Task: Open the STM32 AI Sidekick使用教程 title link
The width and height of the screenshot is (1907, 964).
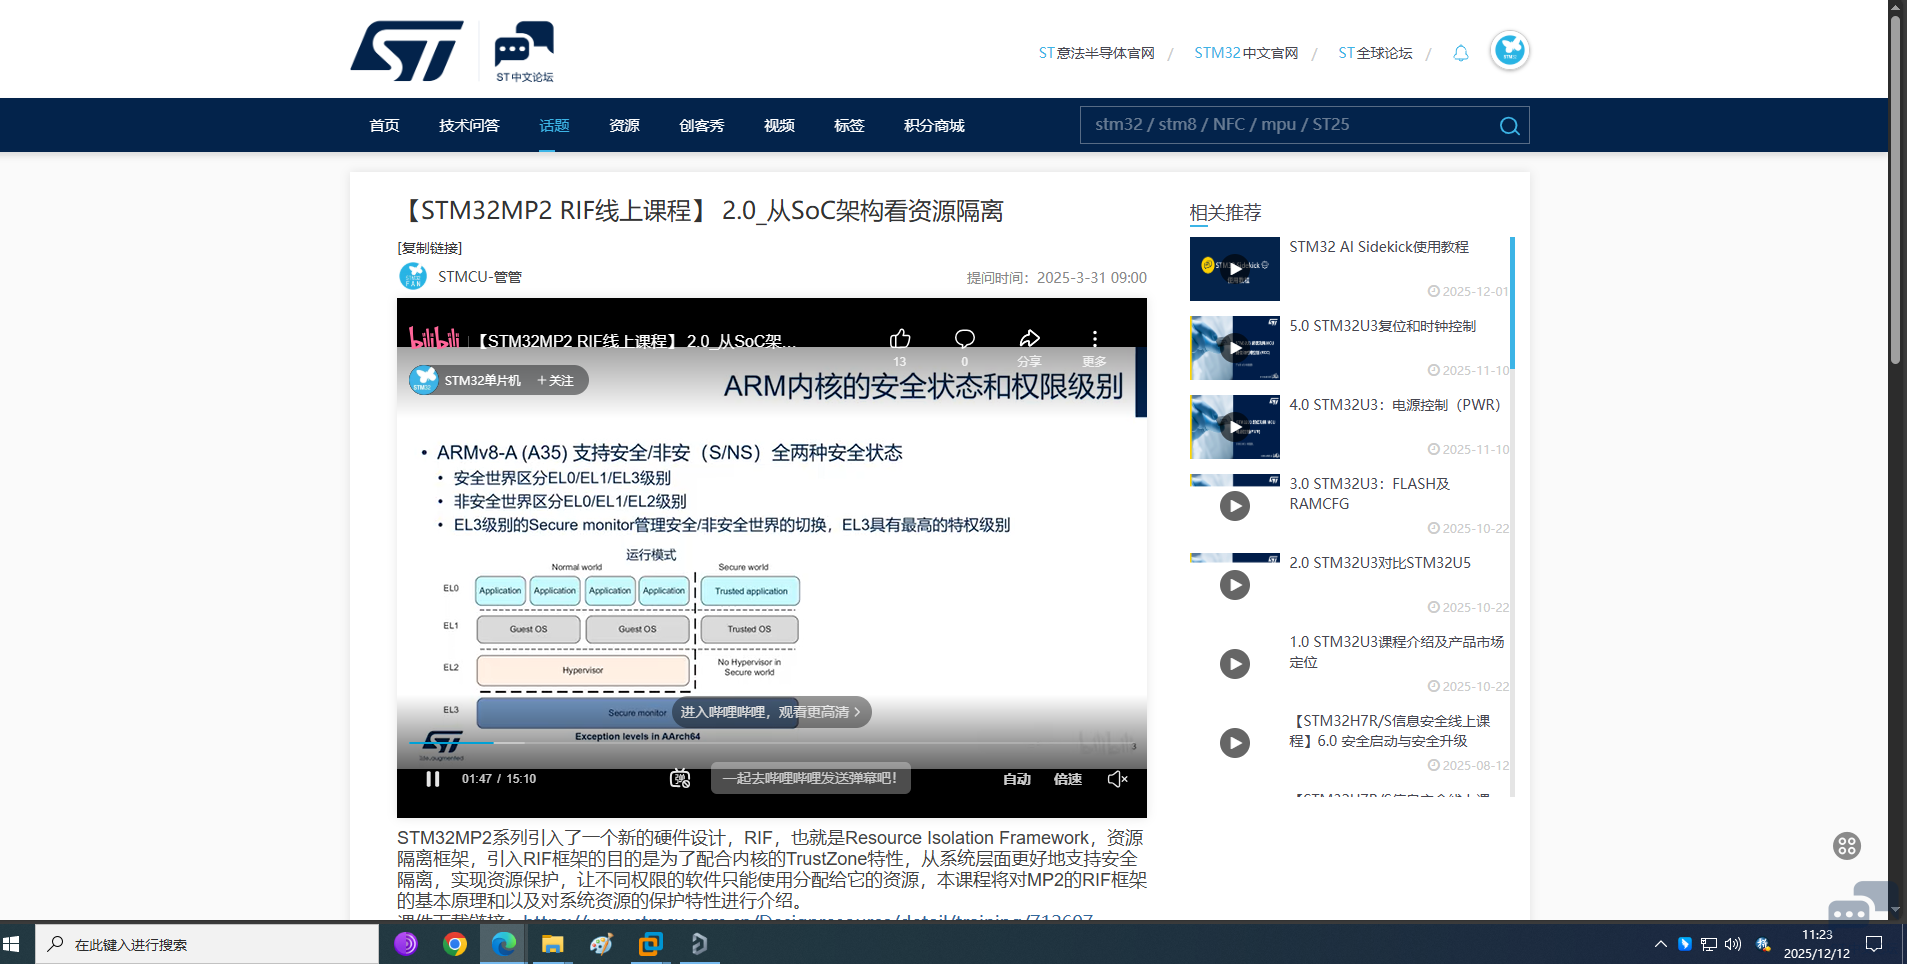Action: [1379, 247]
